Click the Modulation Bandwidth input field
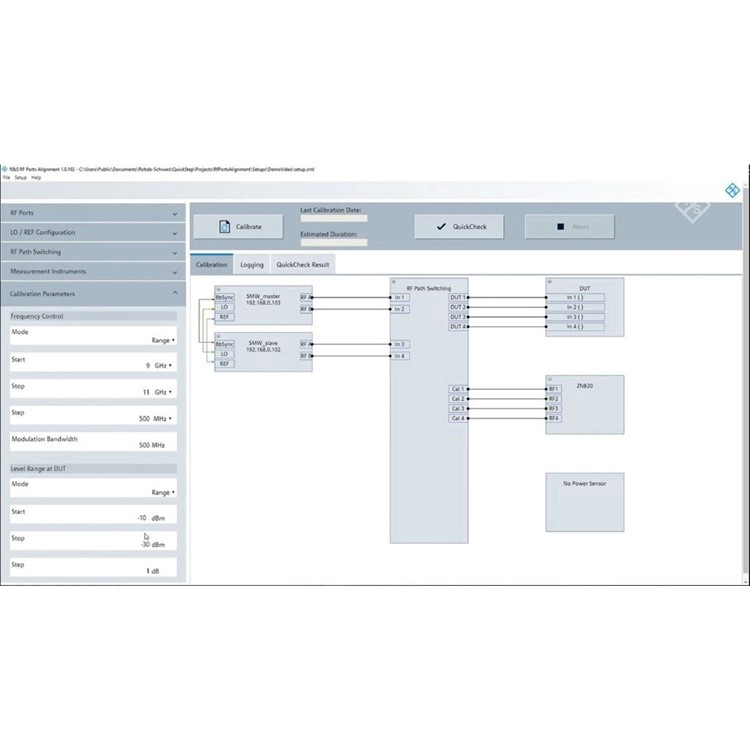Image resolution: width=750 pixels, height=750 pixels. pos(93,442)
